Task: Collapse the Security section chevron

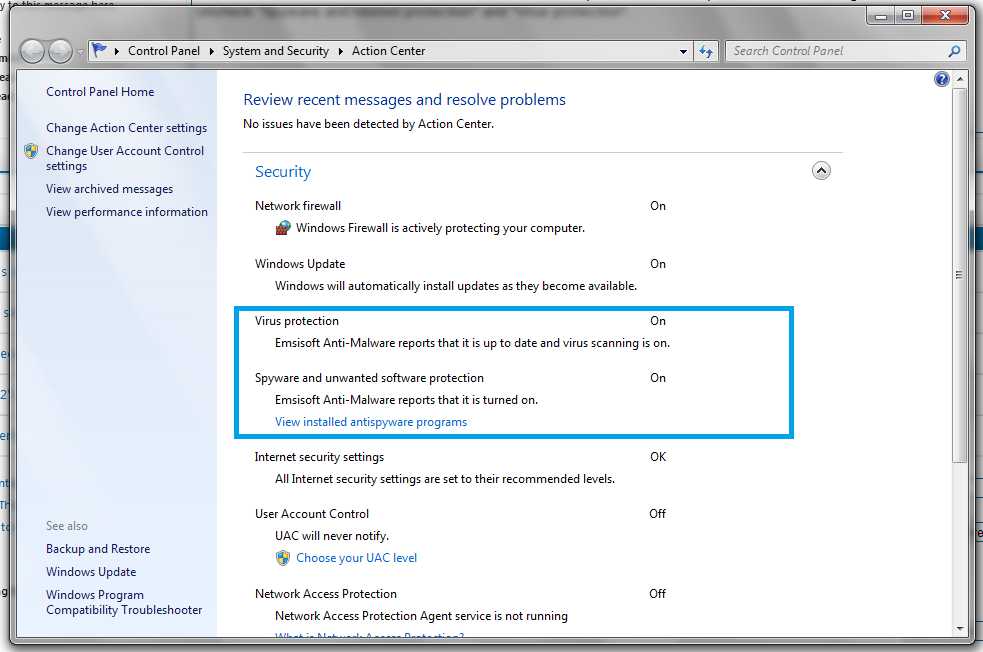Action: 821,171
